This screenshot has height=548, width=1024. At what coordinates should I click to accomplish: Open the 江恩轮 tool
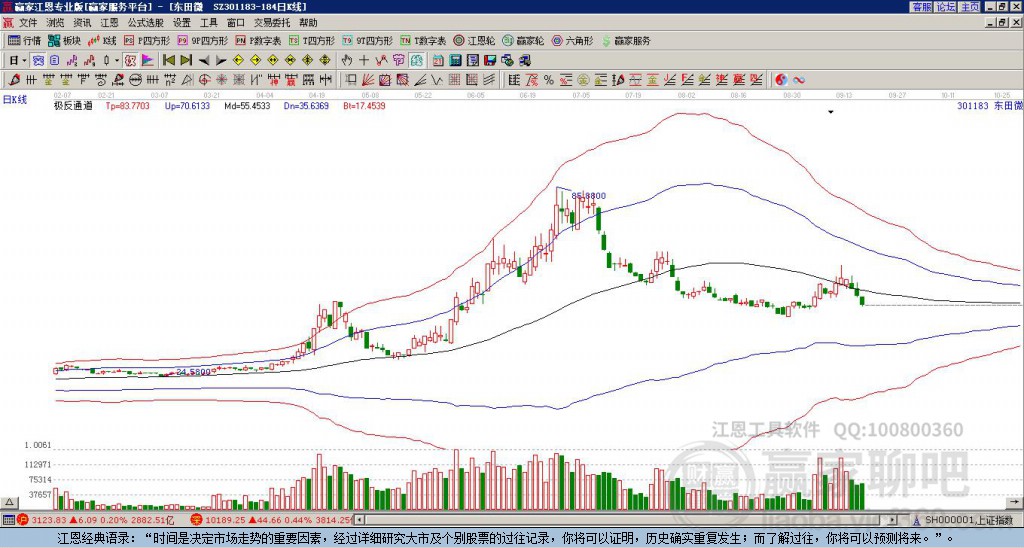[x=474, y=40]
